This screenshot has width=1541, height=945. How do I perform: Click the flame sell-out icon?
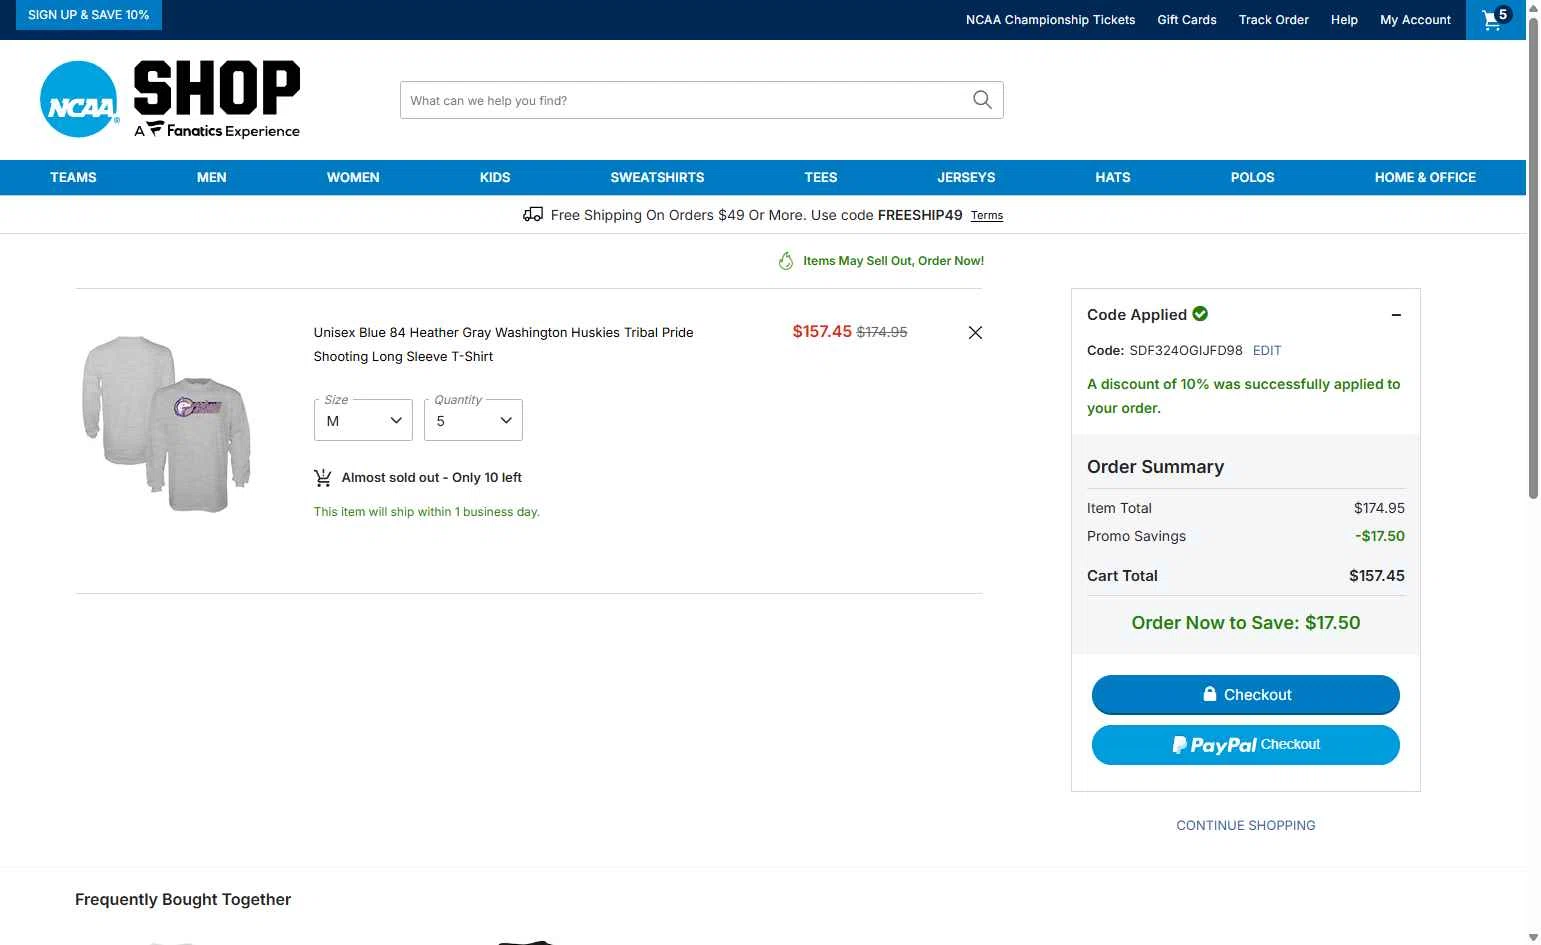click(786, 261)
